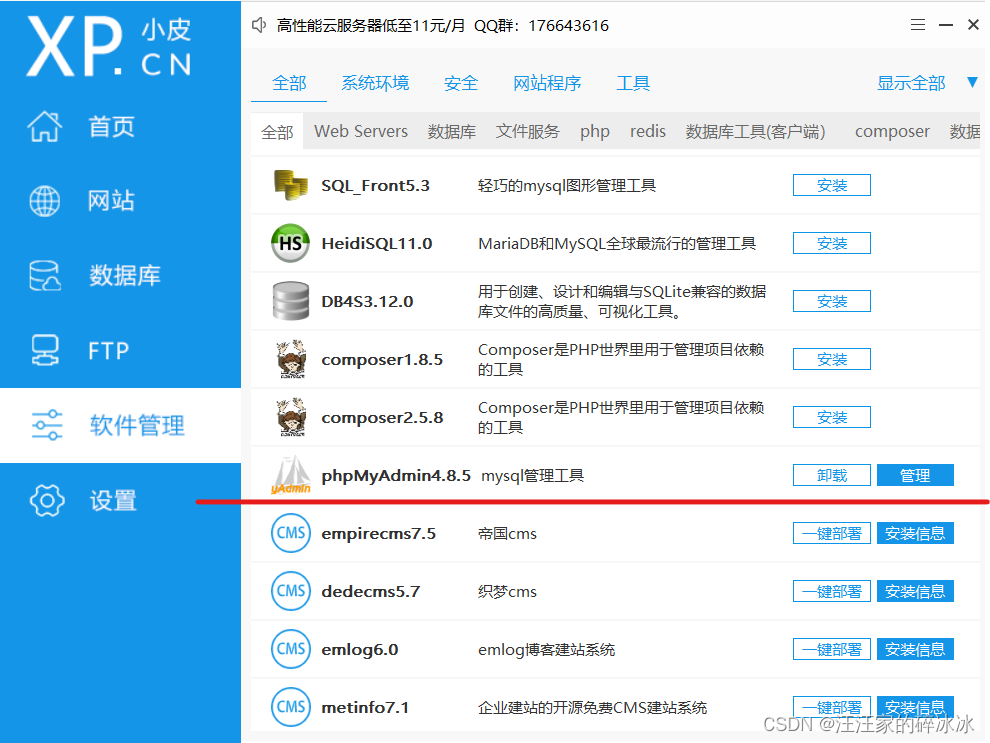Click the composer1.8.5 conductor icon
This screenshot has height=743, width=990.
[291, 359]
